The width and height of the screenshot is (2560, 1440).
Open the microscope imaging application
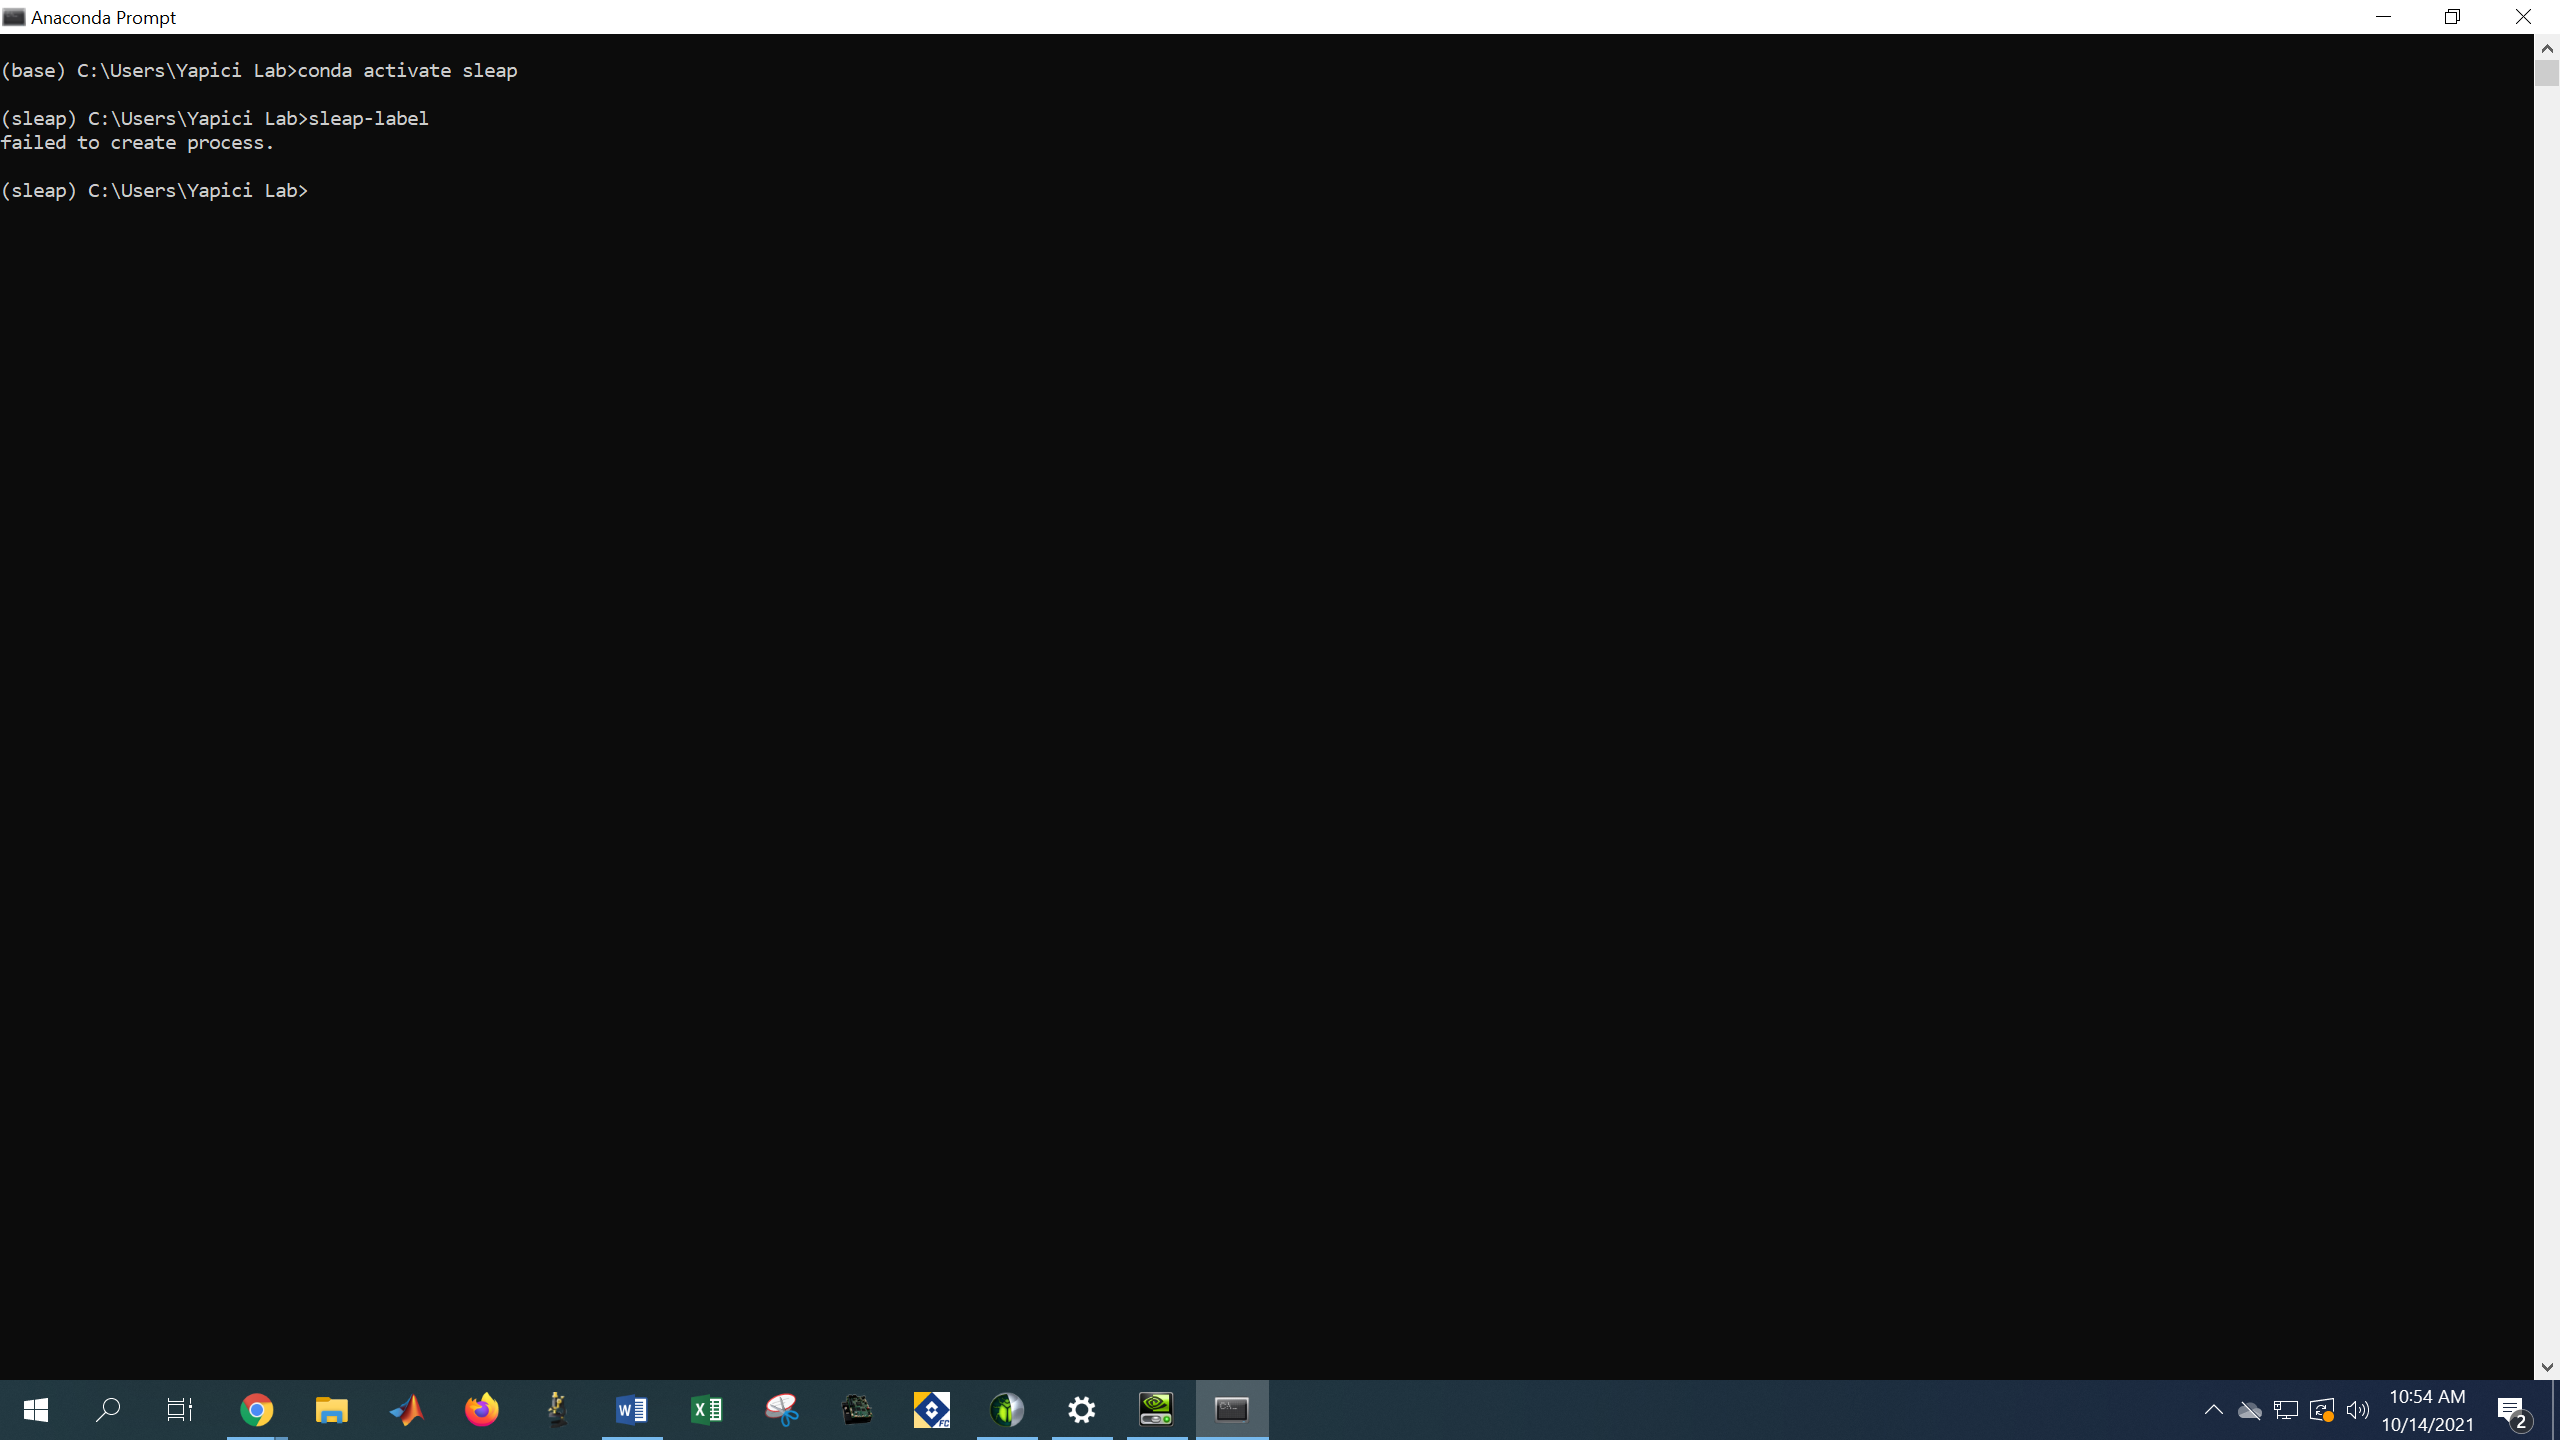[x=557, y=1409]
